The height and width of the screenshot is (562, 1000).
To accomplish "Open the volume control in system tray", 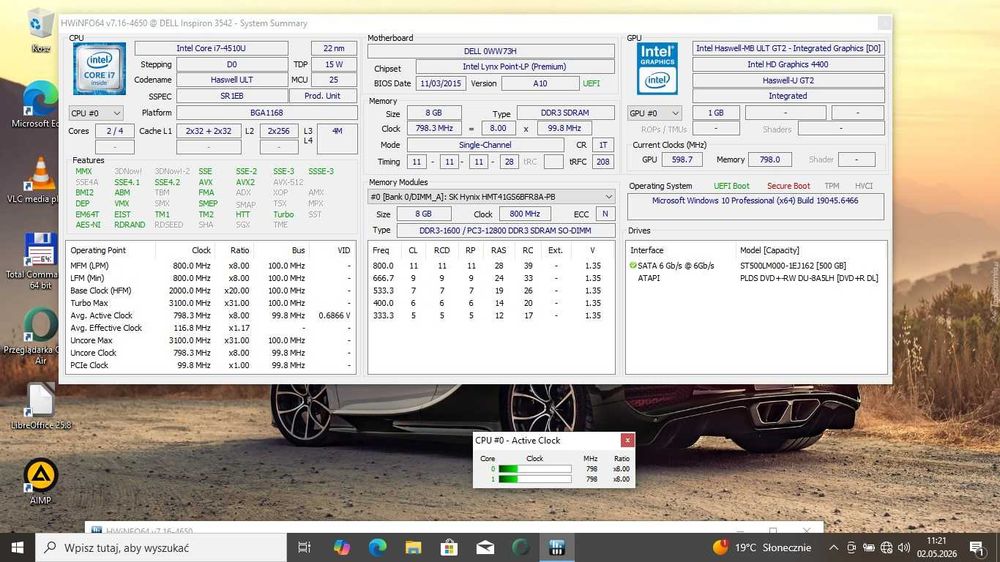I will [x=904, y=547].
